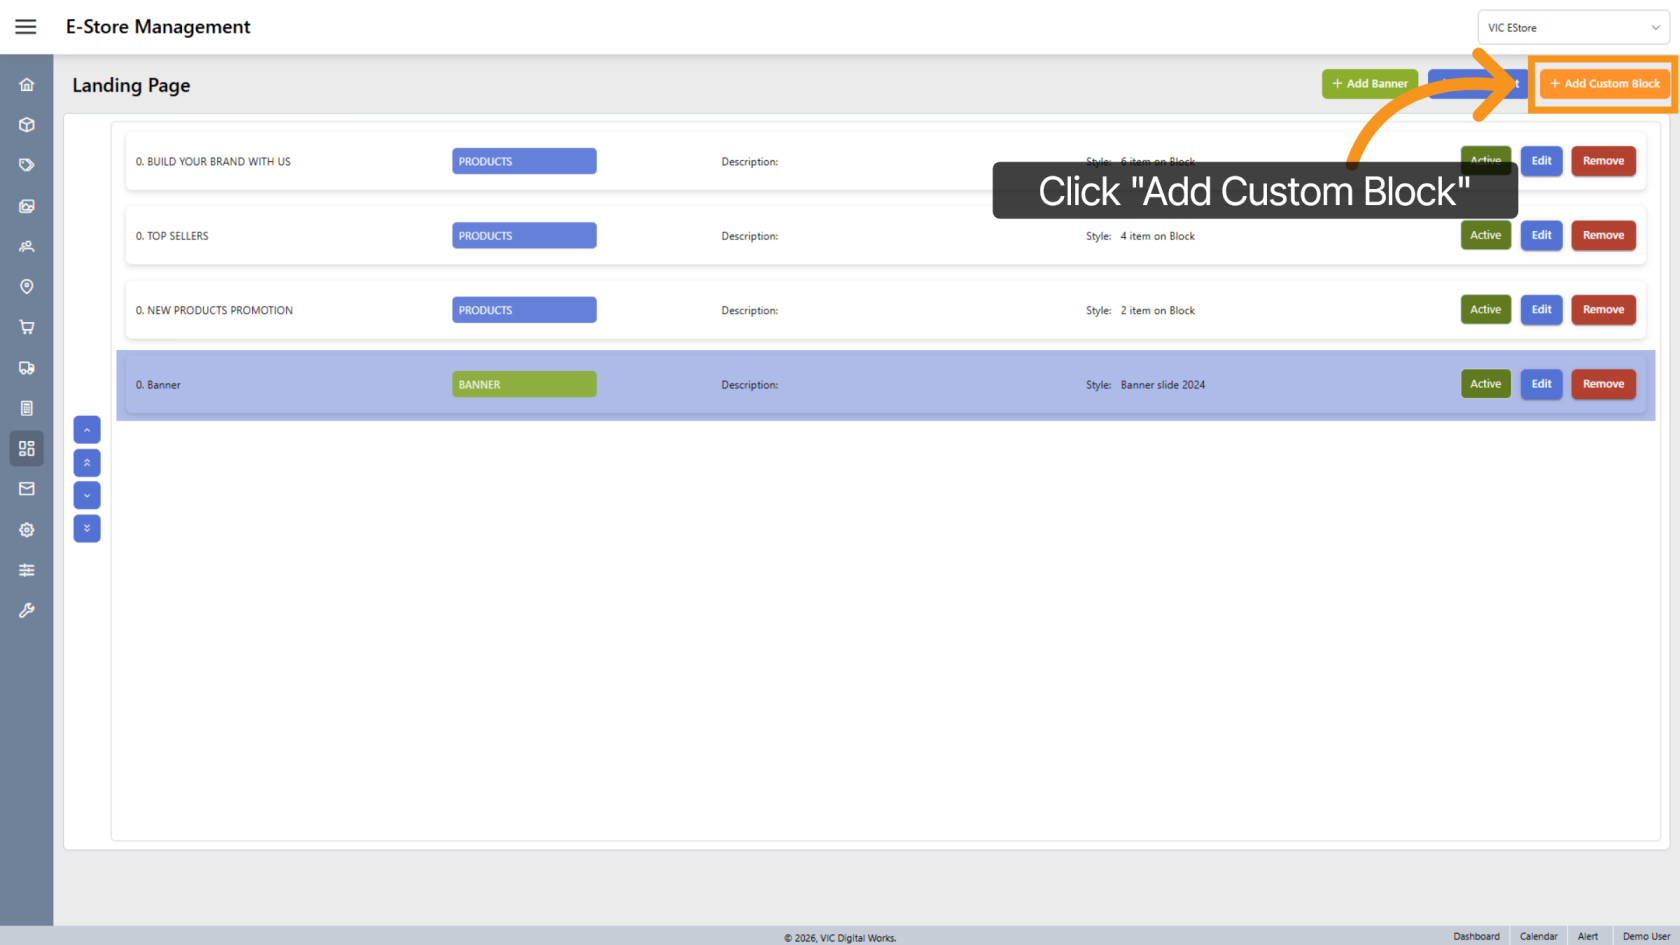The image size is (1680, 945).
Task: Open Dashboard tab in footer
Action: pos(1476,936)
